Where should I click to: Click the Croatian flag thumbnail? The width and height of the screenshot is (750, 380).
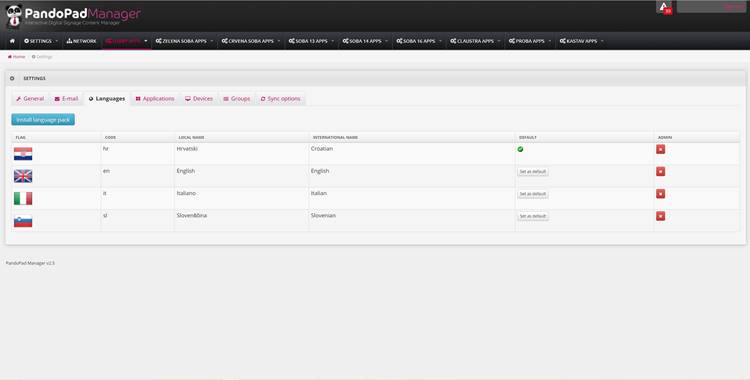(x=23, y=154)
